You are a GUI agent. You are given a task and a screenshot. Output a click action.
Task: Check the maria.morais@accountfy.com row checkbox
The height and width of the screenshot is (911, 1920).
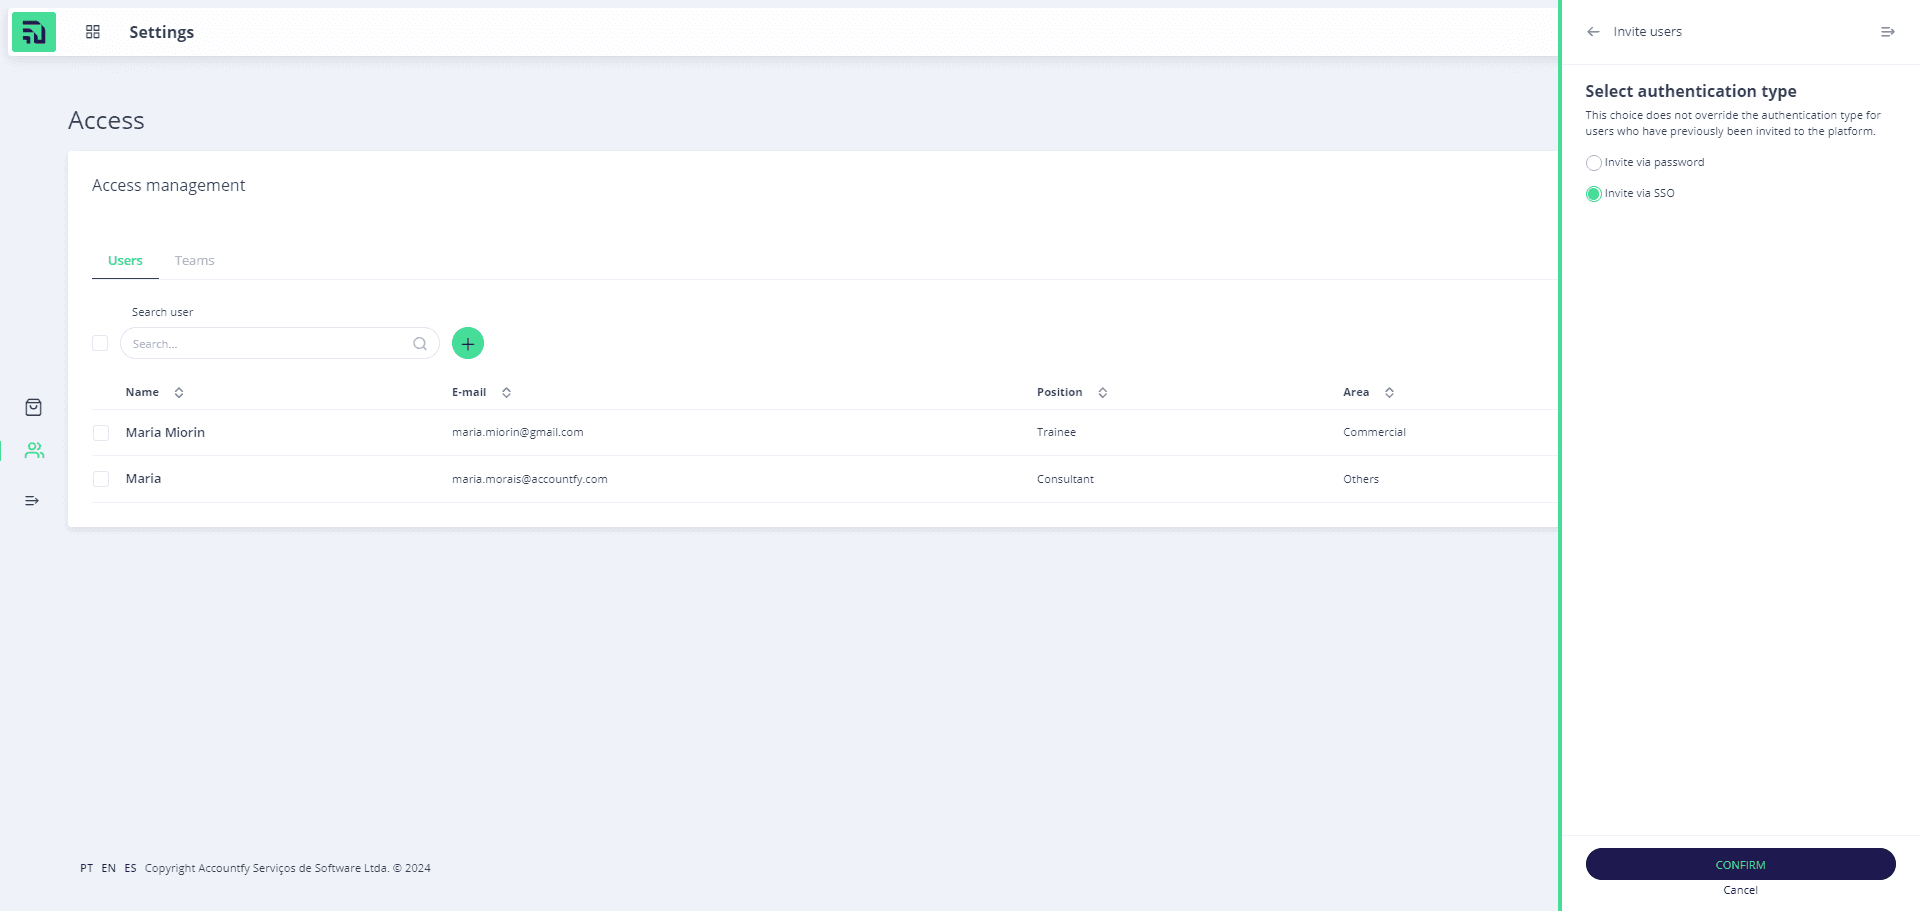[101, 479]
